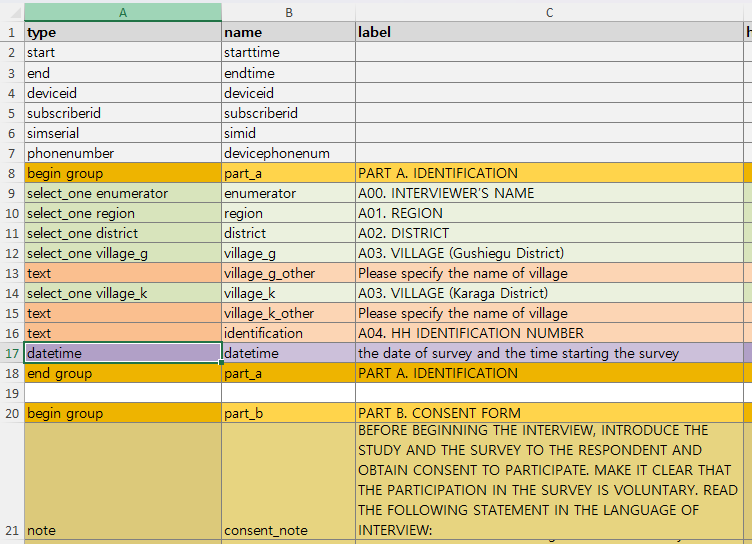The width and height of the screenshot is (752, 544).
Task: Select 'identification' cell in column B
Action: [289, 333]
